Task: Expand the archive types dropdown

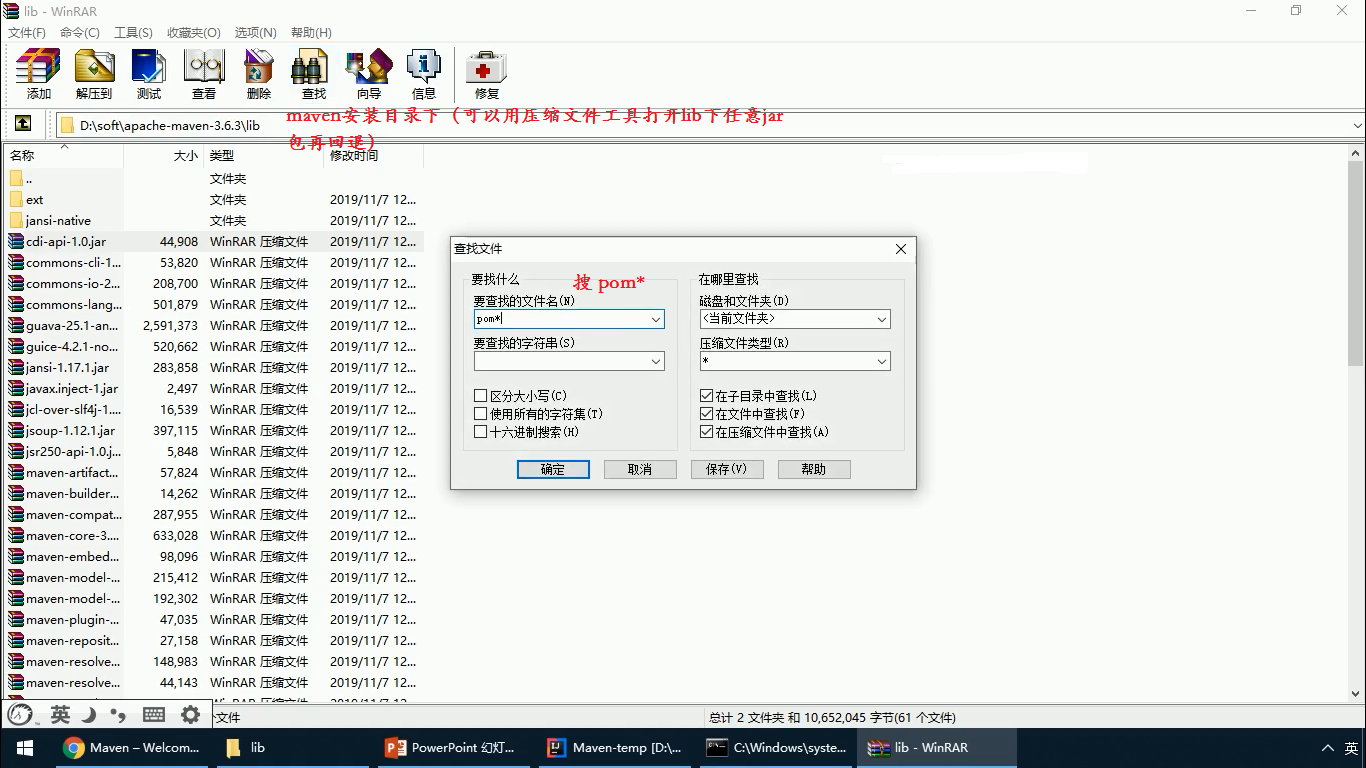Action: (x=882, y=361)
